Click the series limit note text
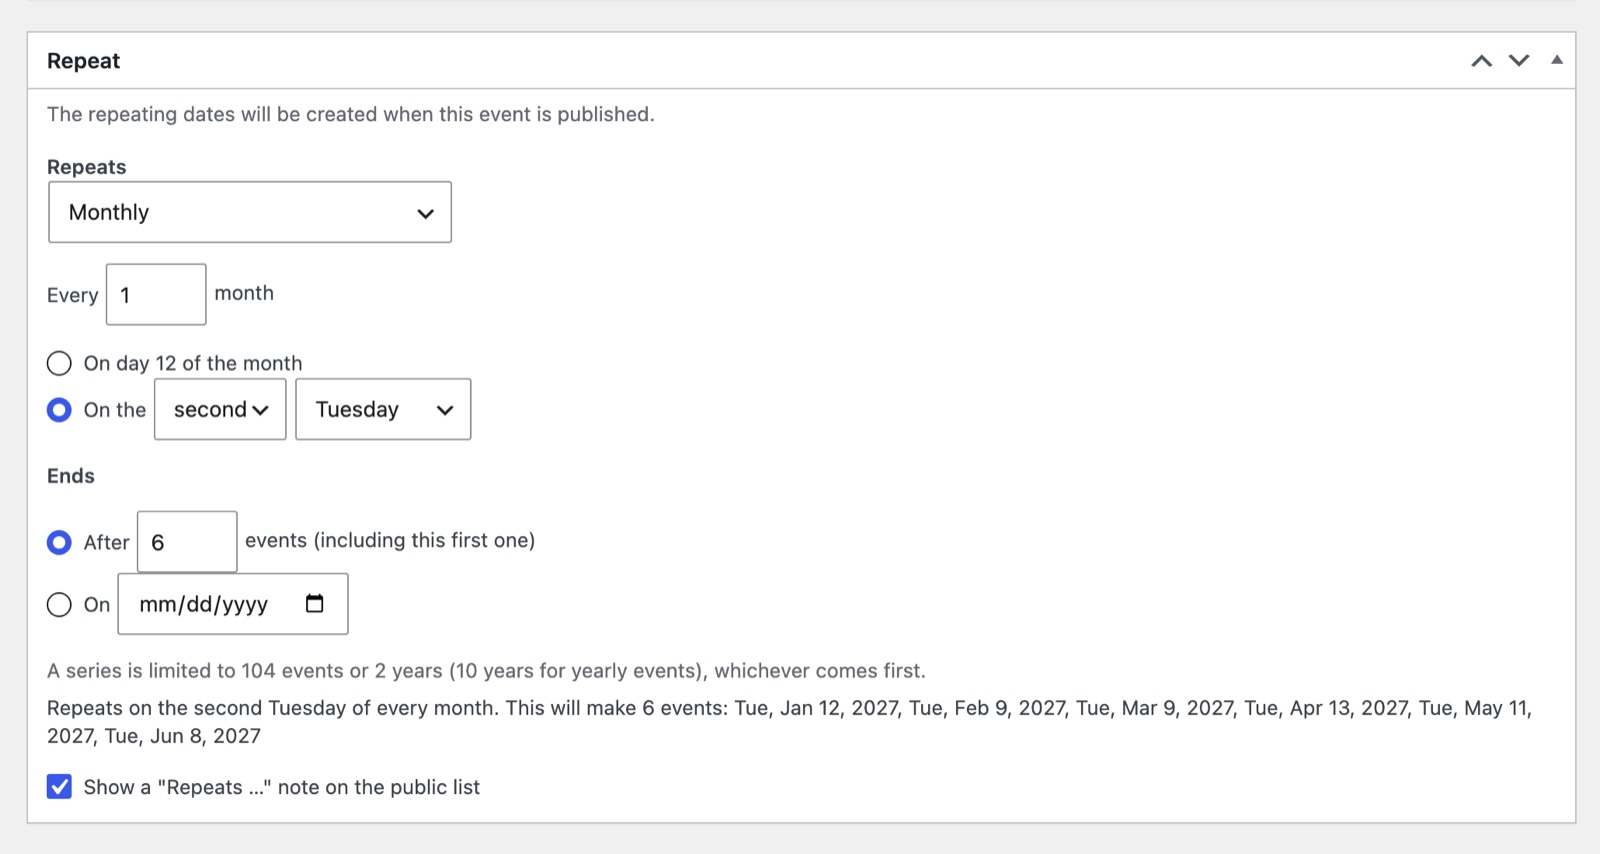This screenshot has width=1600, height=854. point(486,670)
